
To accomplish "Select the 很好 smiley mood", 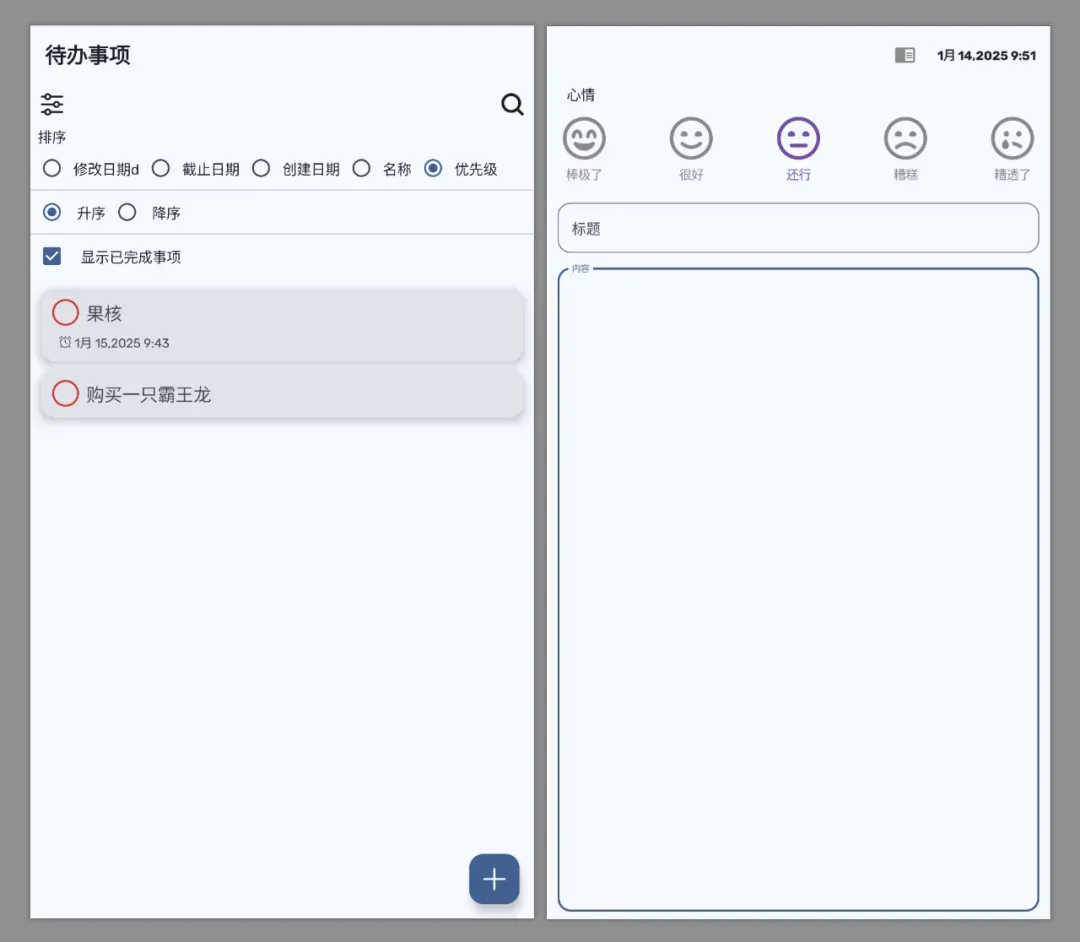I will [691, 138].
